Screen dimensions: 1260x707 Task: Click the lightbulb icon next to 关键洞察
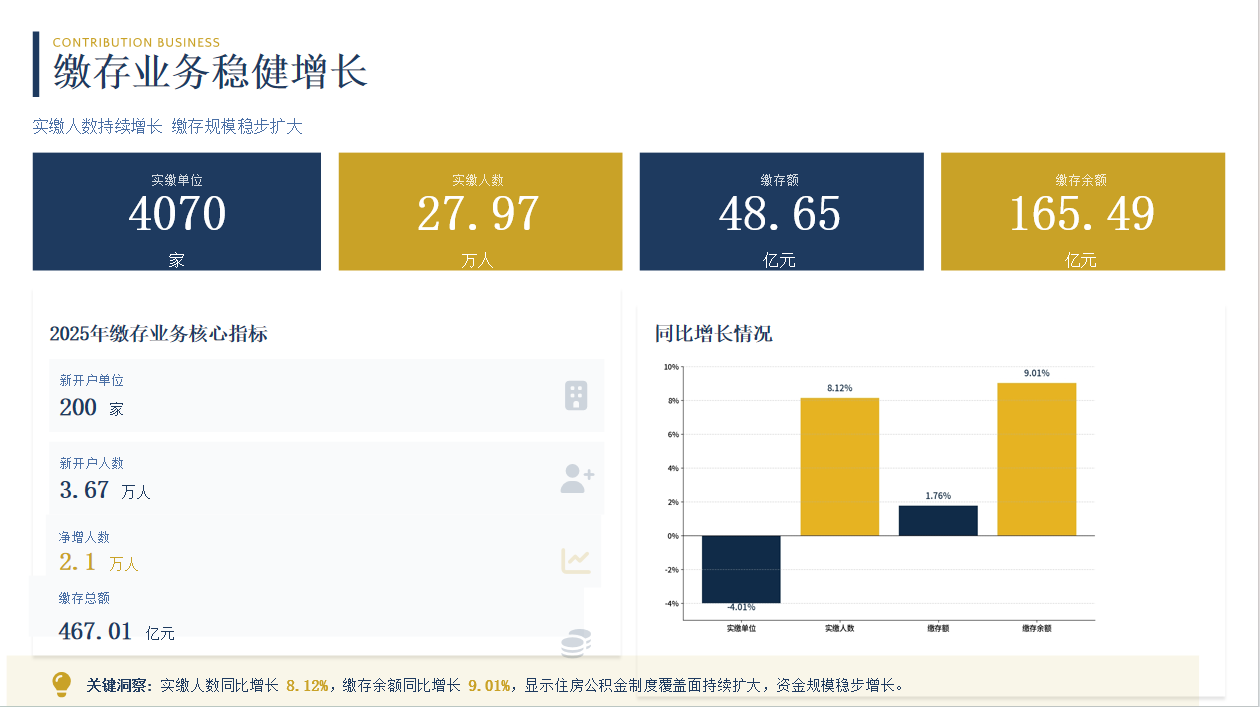coord(62,685)
